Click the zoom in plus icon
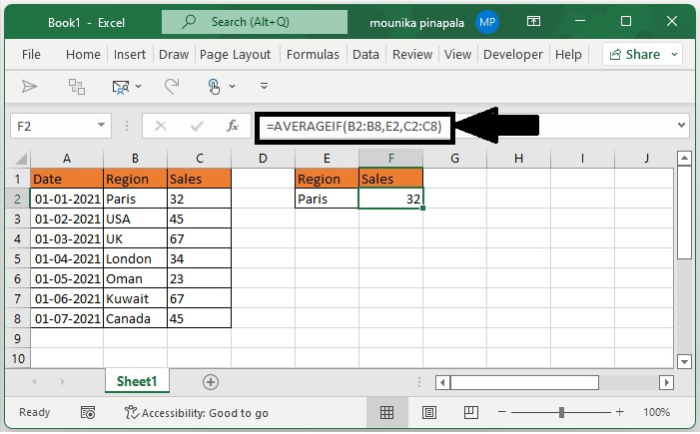This screenshot has width=700, height=434. click(620, 412)
